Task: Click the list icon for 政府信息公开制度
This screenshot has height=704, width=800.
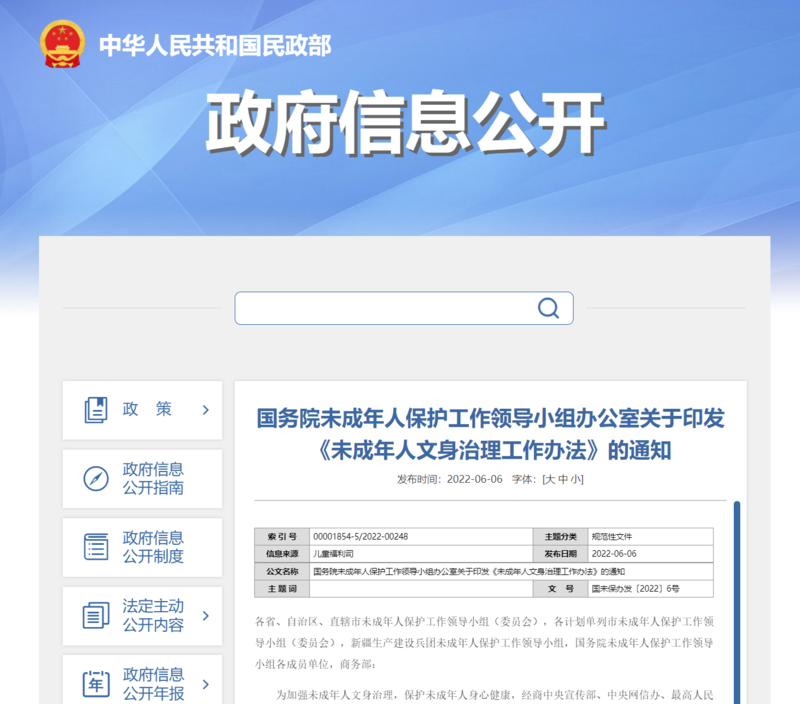Action: [96, 547]
